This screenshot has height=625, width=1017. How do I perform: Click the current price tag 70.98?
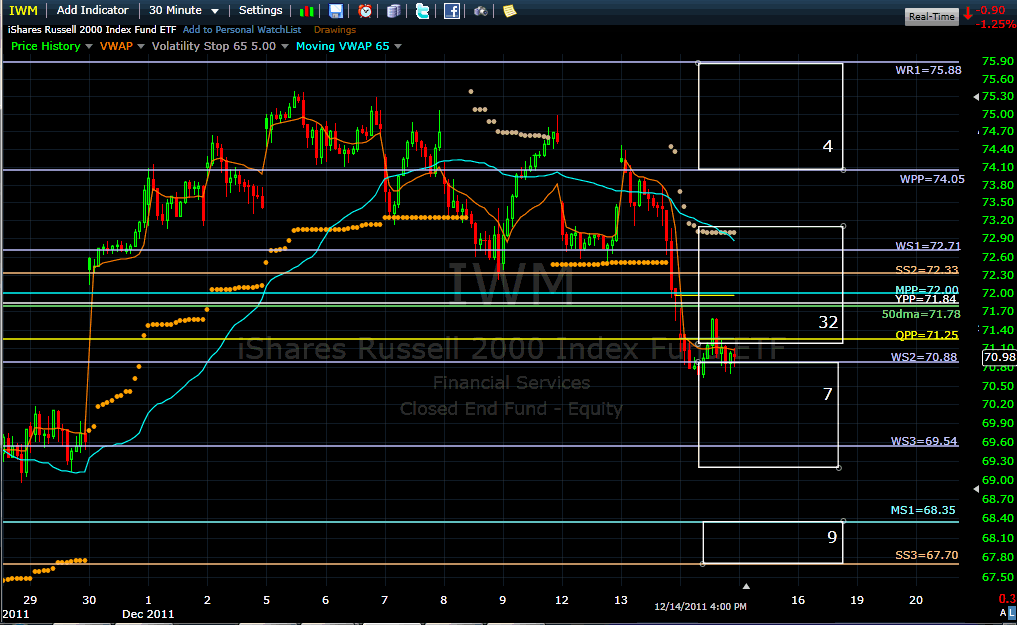pyautogui.click(x=999, y=357)
